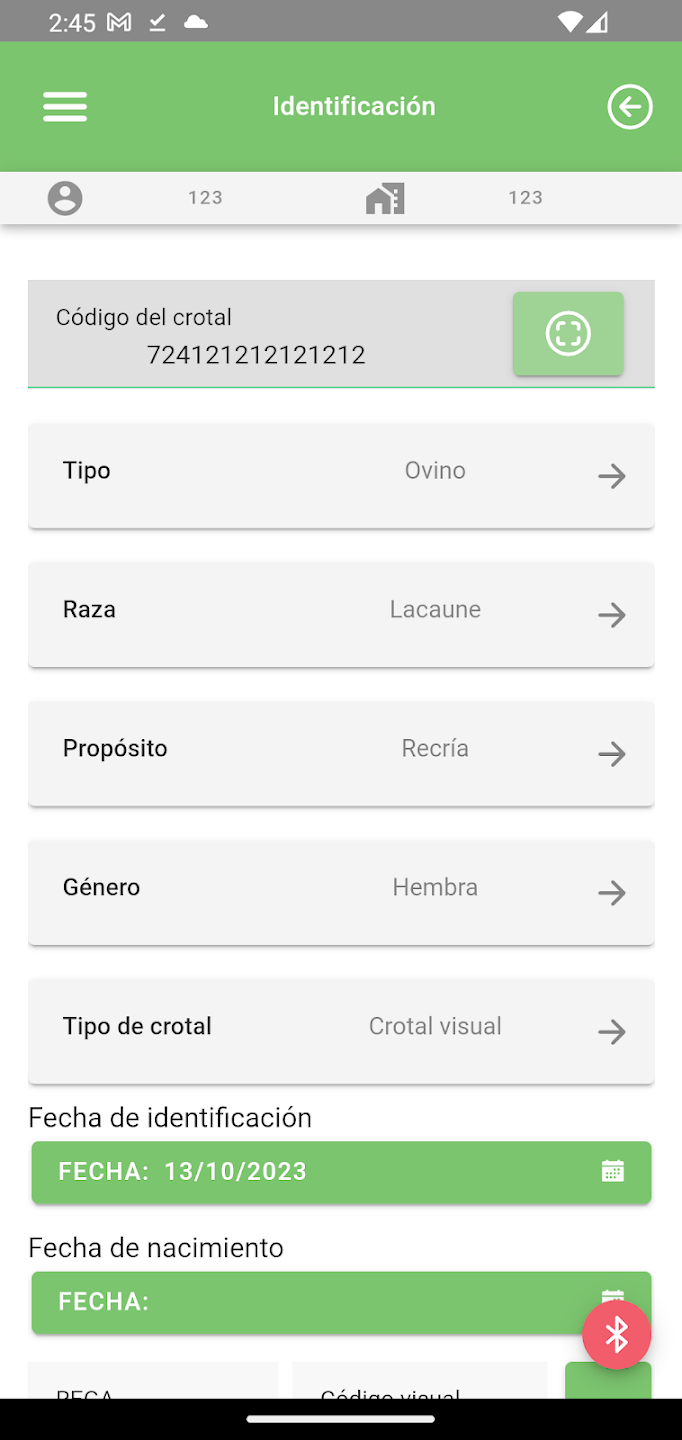Tap the red Bluetooth floating button
Image resolution: width=682 pixels, height=1440 pixels.
(617, 1335)
